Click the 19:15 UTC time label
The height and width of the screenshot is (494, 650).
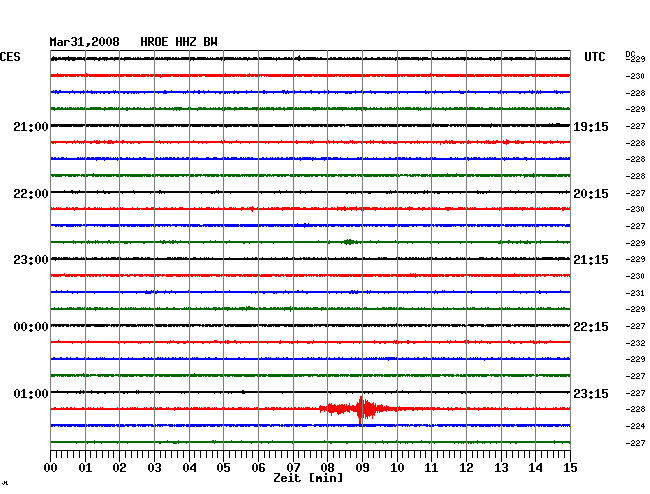(x=591, y=127)
